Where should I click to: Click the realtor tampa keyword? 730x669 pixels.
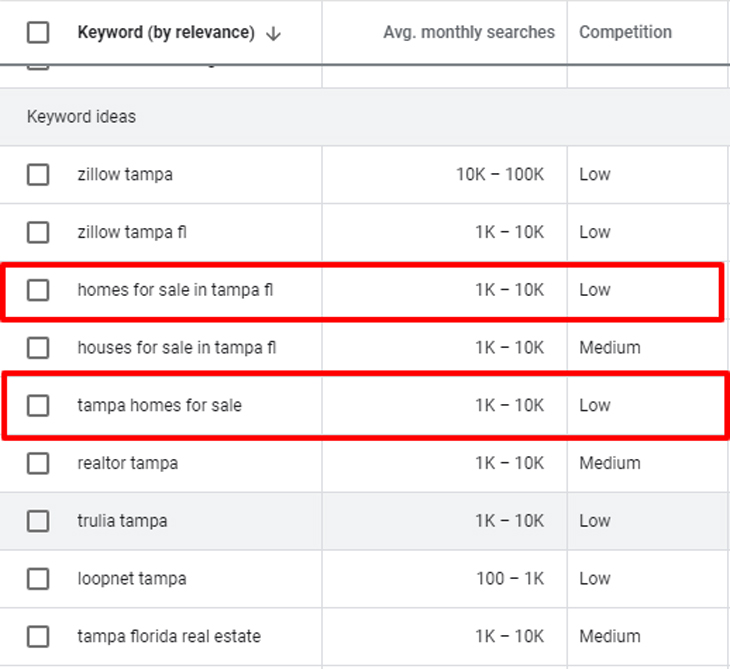[x=127, y=463]
